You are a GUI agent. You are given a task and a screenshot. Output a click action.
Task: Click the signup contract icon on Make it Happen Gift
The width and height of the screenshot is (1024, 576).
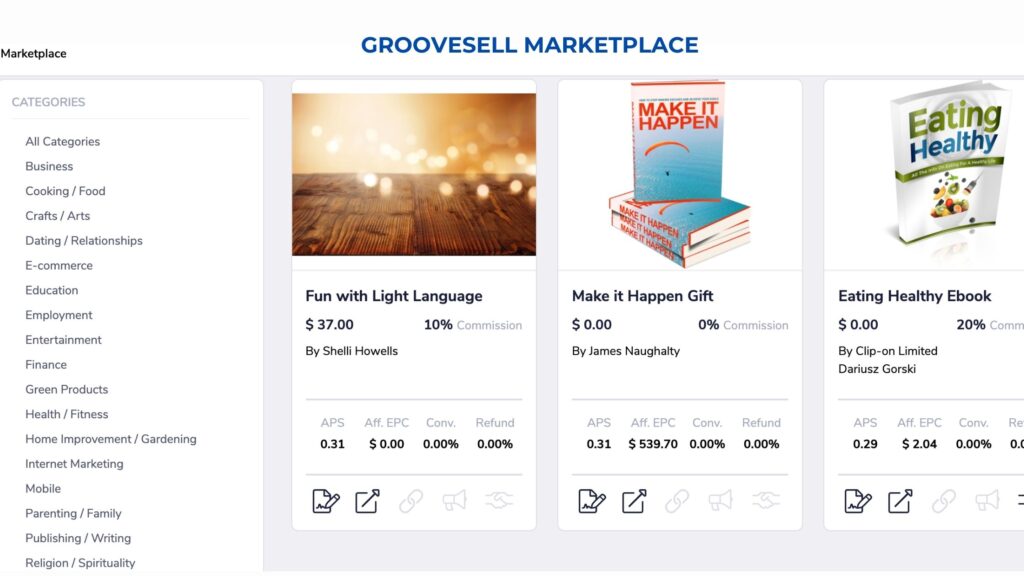(x=592, y=501)
